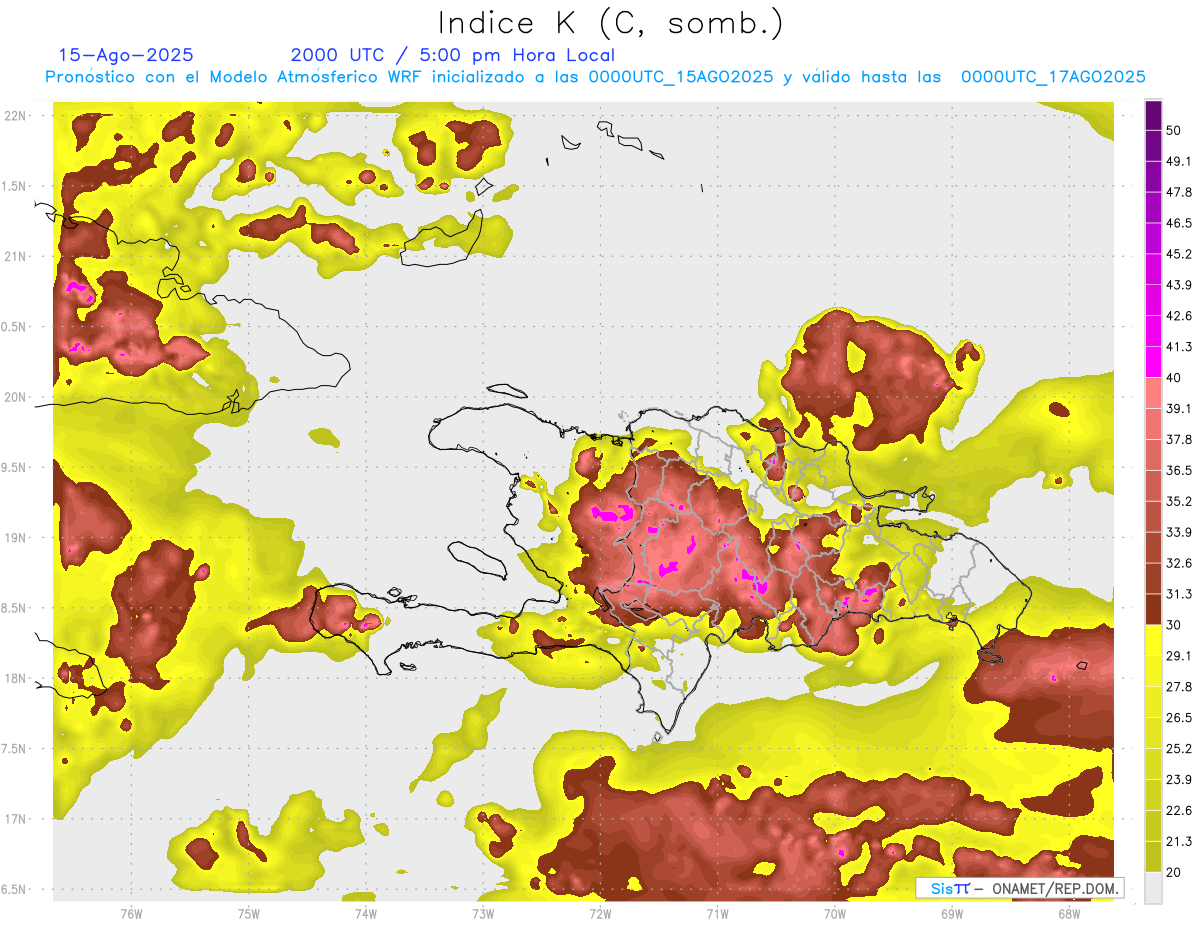The width and height of the screenshot is (1200, 927).
Task: Click the "76W" longitude axis label
Action: tap(131, 913)
